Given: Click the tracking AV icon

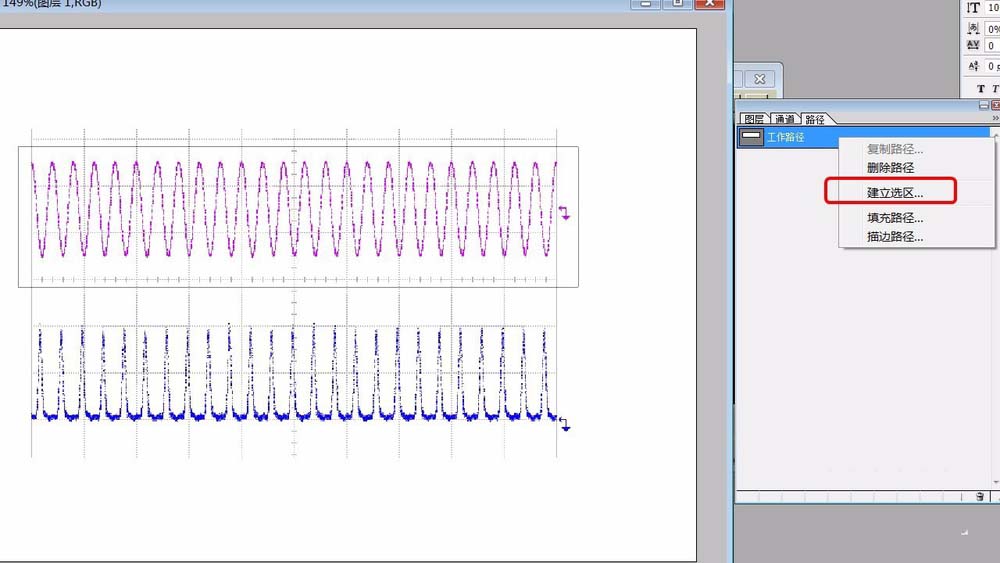Looking at the screenshot, I should tap(973, 45).
